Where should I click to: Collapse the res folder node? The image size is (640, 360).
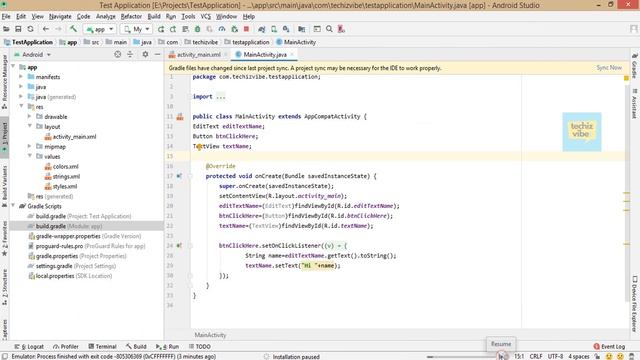[21, 107]
